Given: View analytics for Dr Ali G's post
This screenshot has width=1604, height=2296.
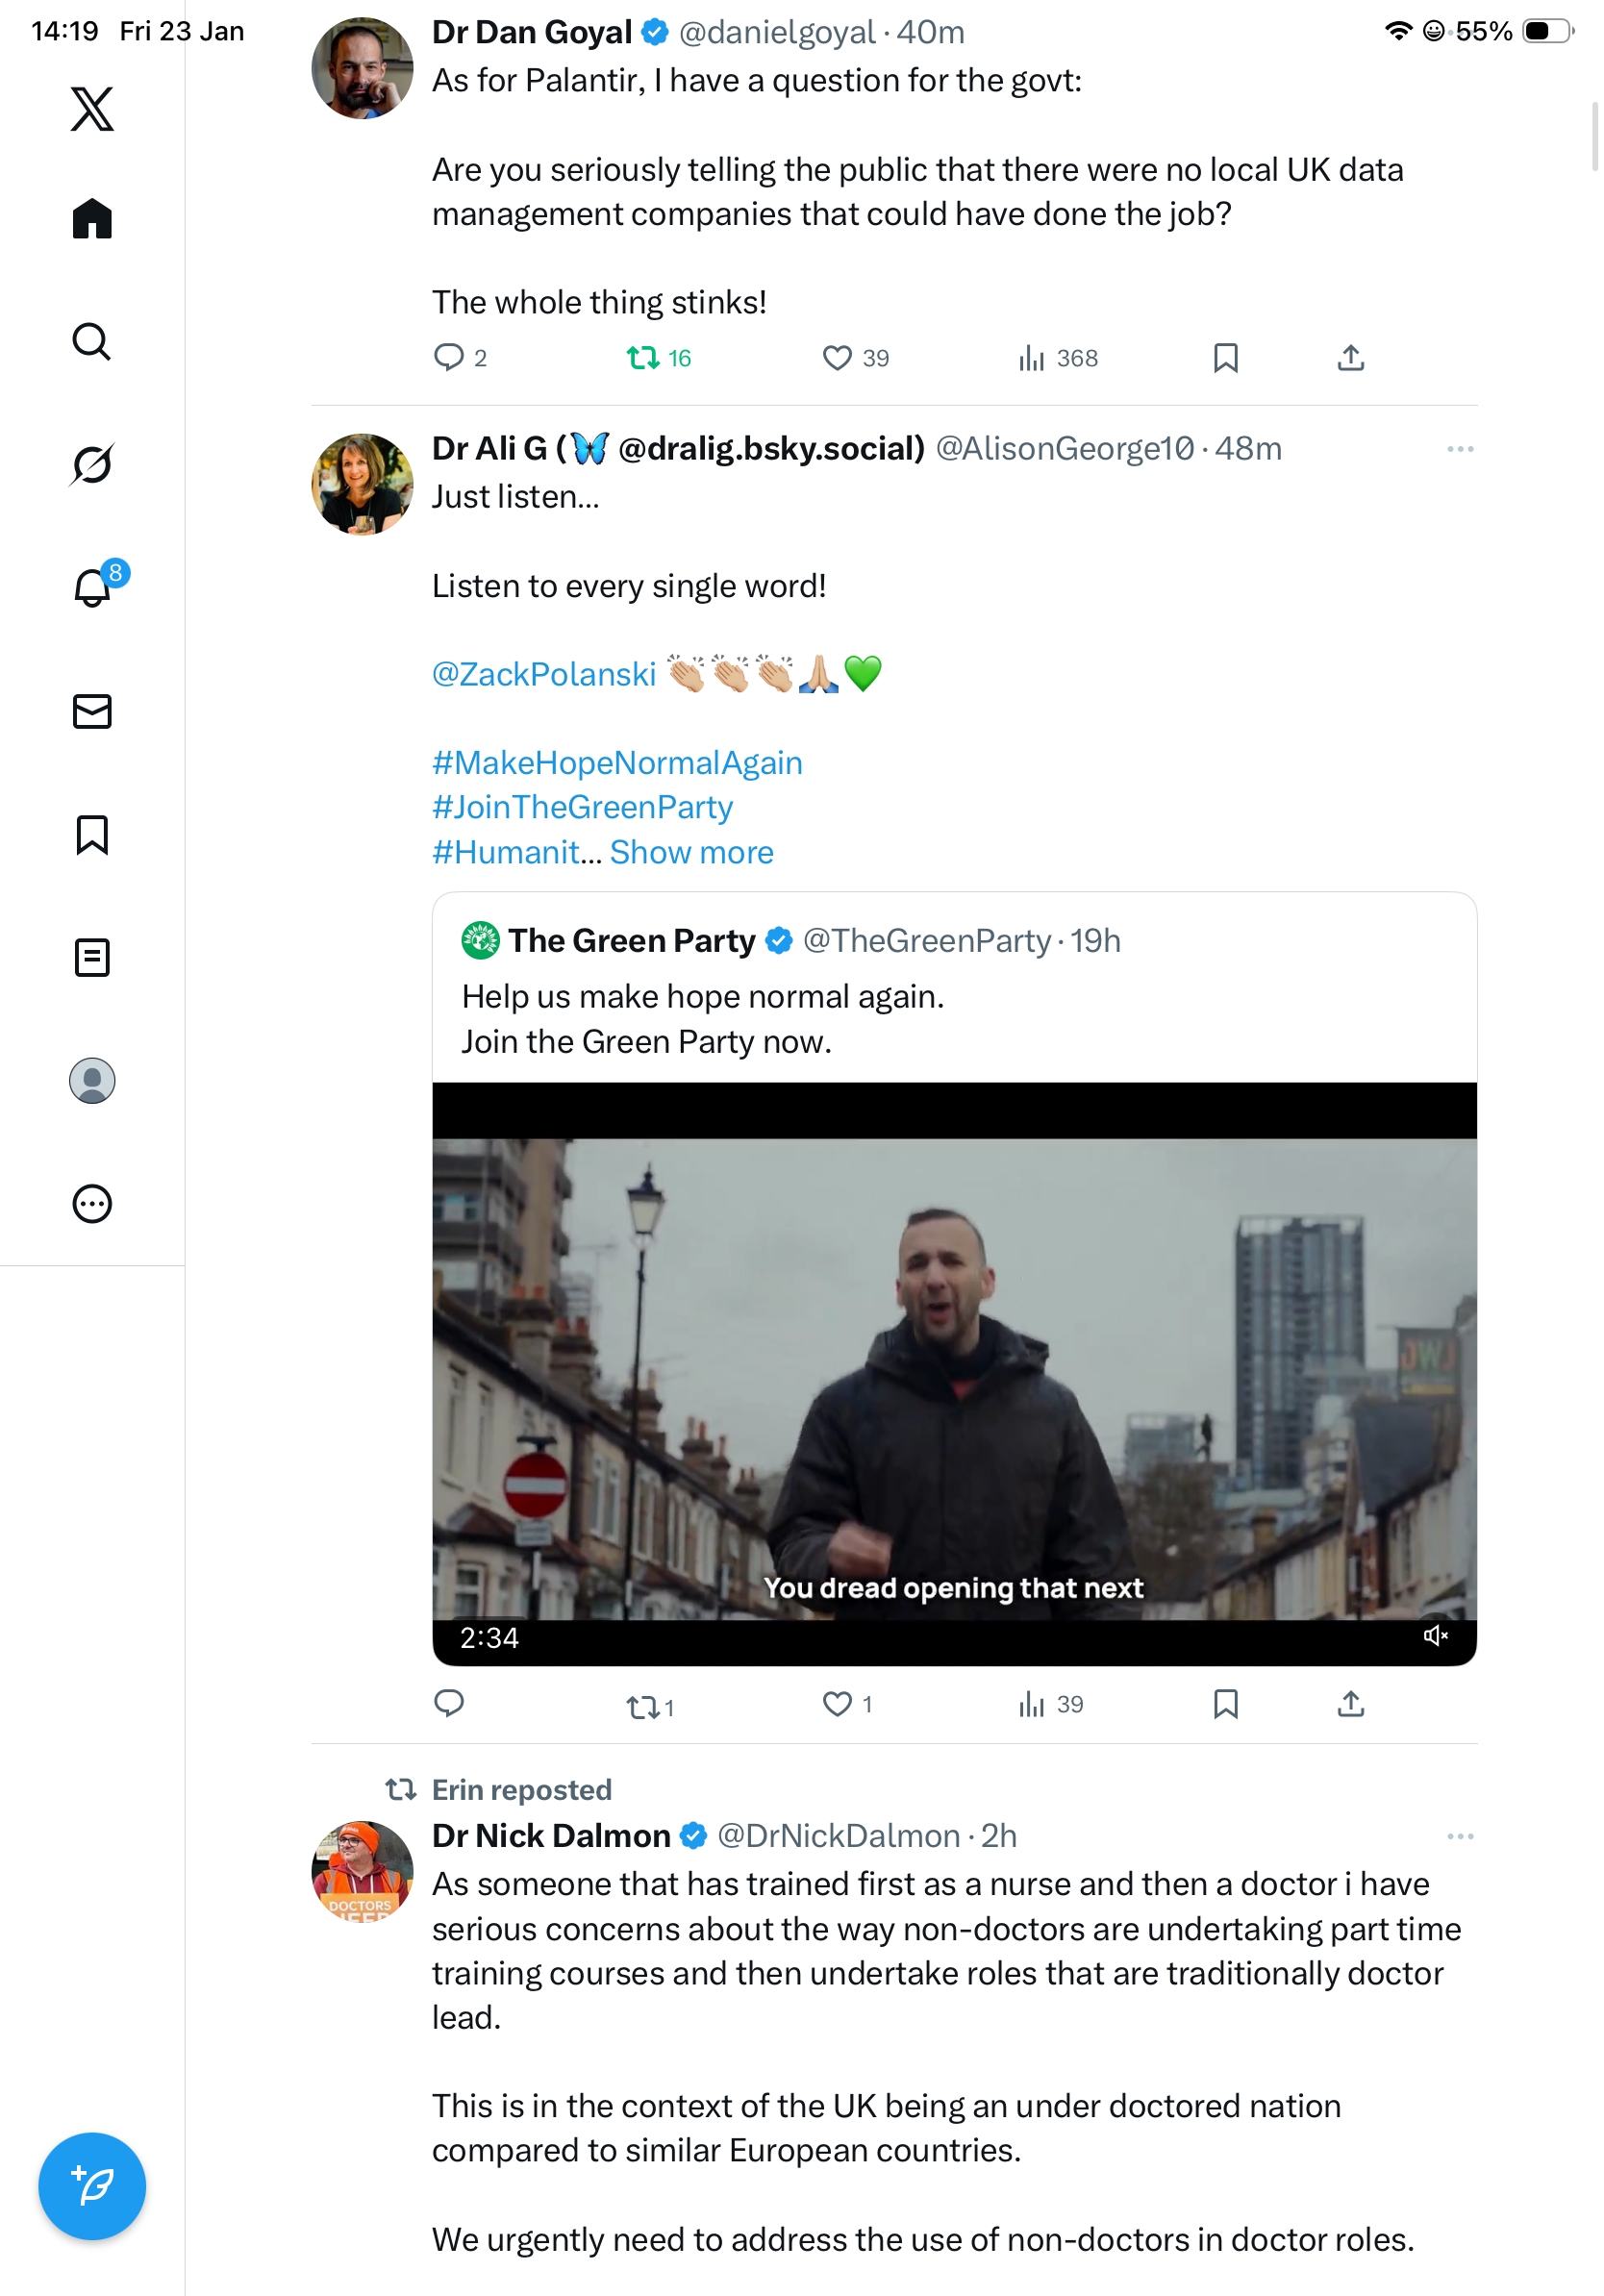Looking at the screenshot, I should [x=1050, y=1704].
